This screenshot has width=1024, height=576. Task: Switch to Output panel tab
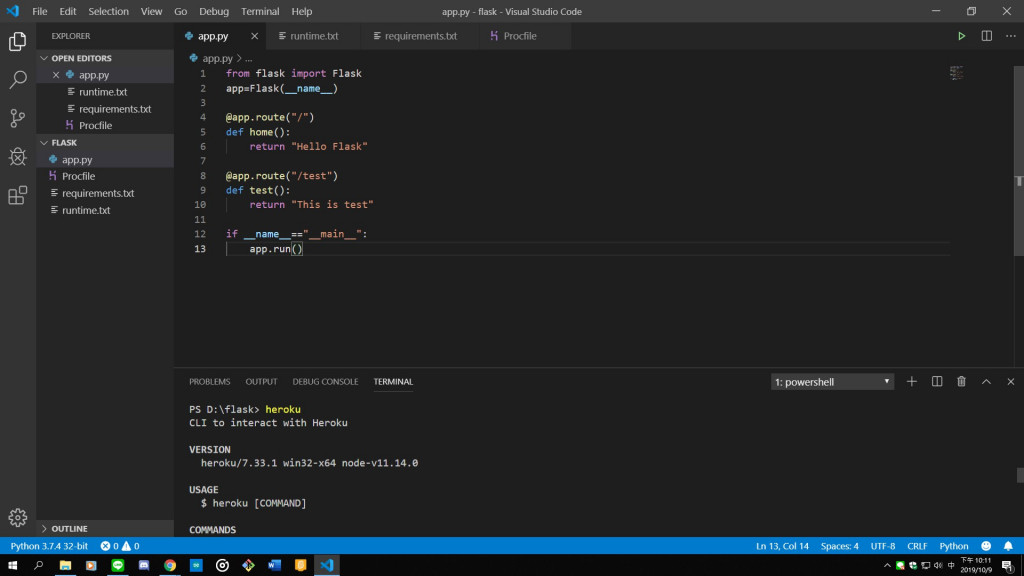click(x=261, y=381)
